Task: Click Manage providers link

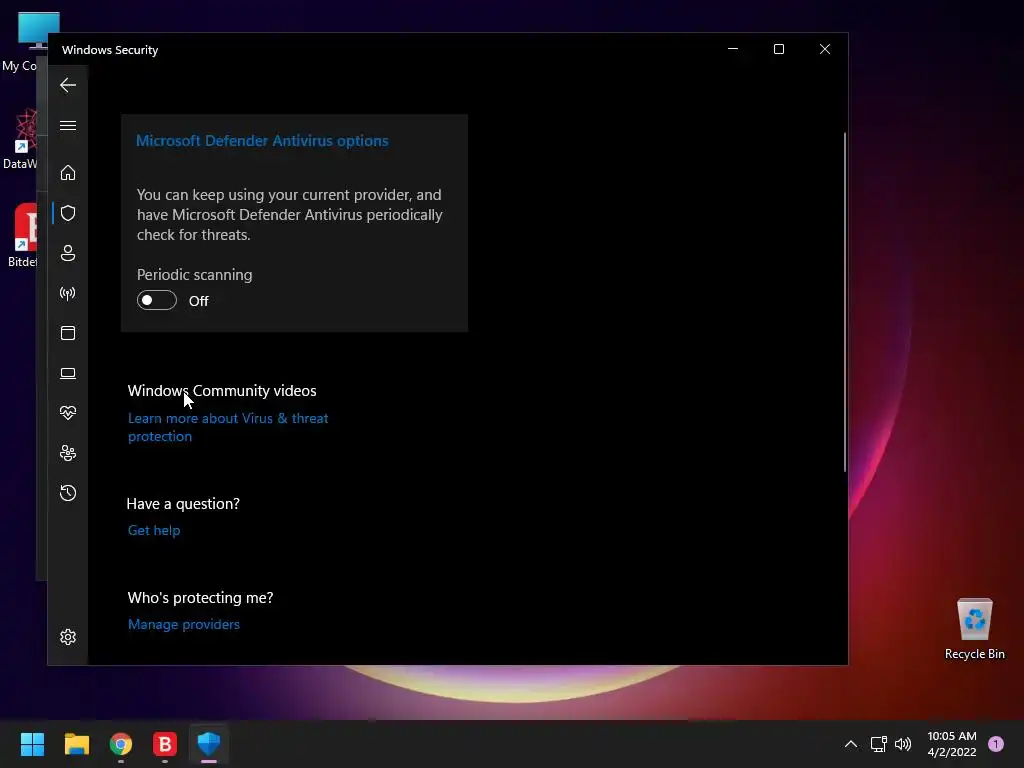Action: [184, 624]
